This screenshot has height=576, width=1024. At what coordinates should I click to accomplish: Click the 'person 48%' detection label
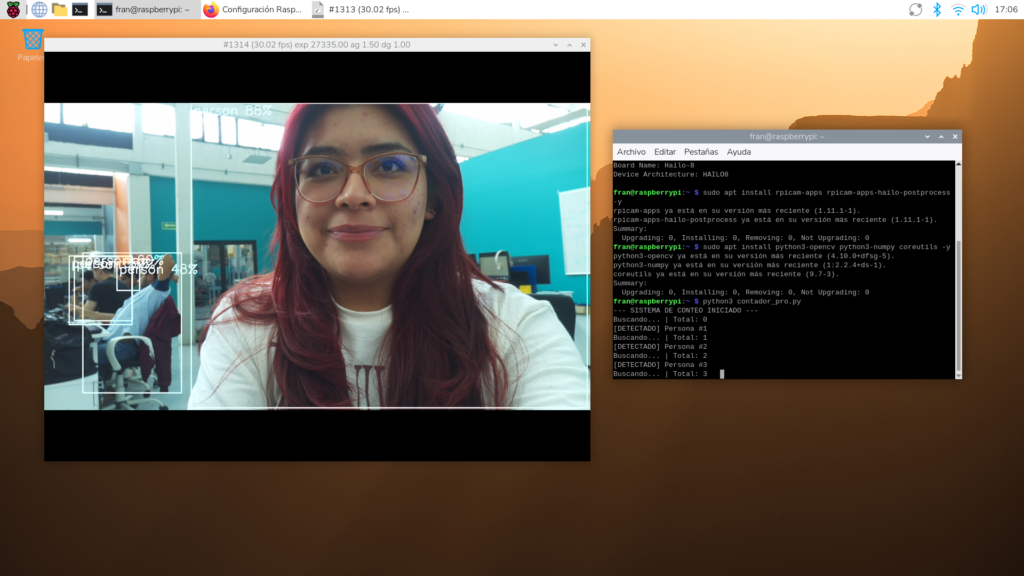[x=159, y=270]
